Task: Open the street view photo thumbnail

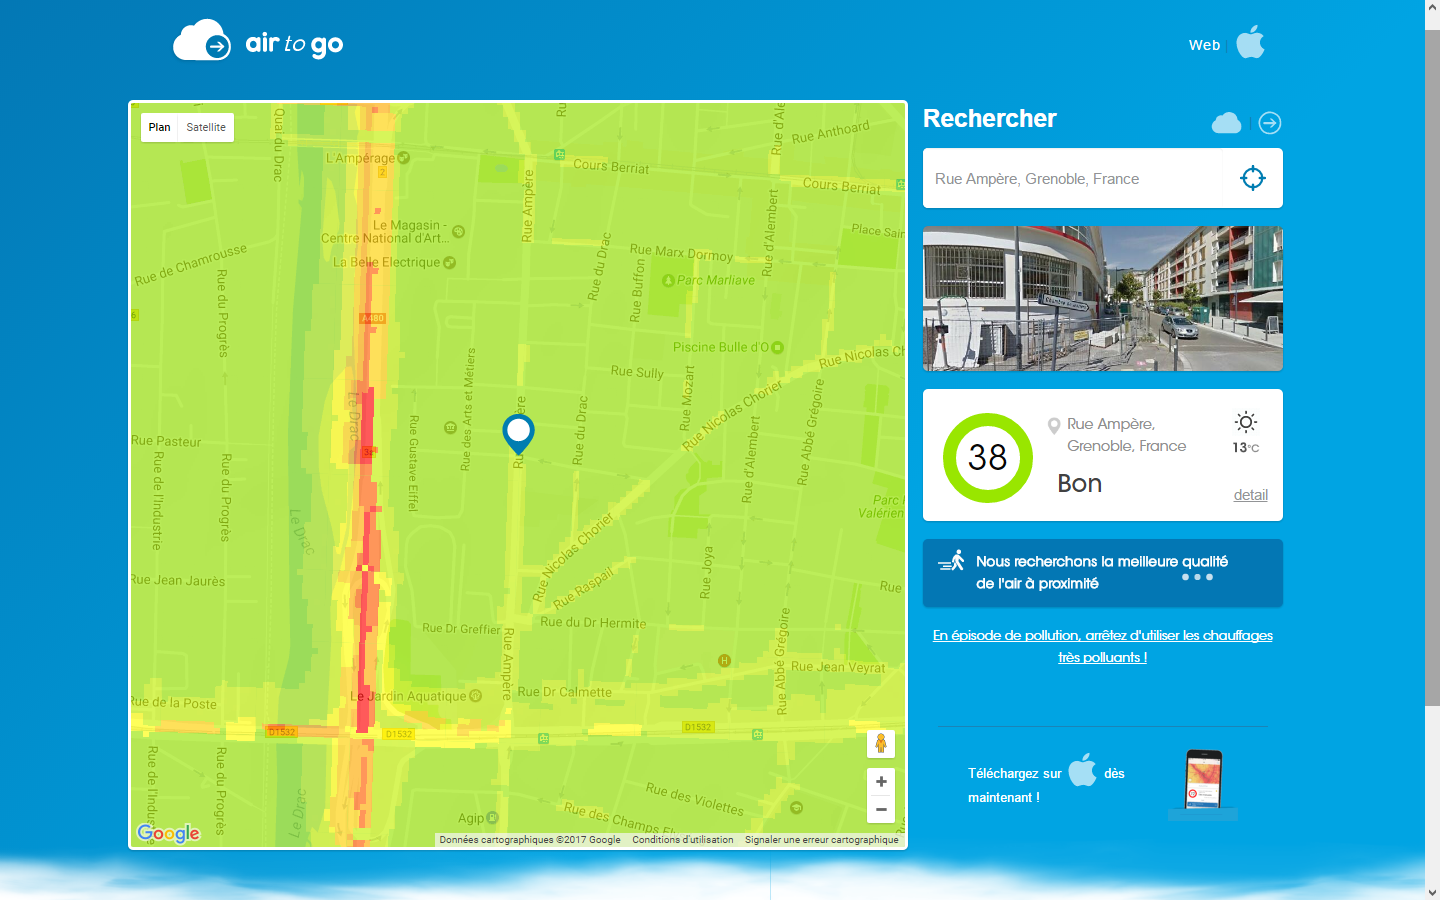Action: click(1102, 298)
